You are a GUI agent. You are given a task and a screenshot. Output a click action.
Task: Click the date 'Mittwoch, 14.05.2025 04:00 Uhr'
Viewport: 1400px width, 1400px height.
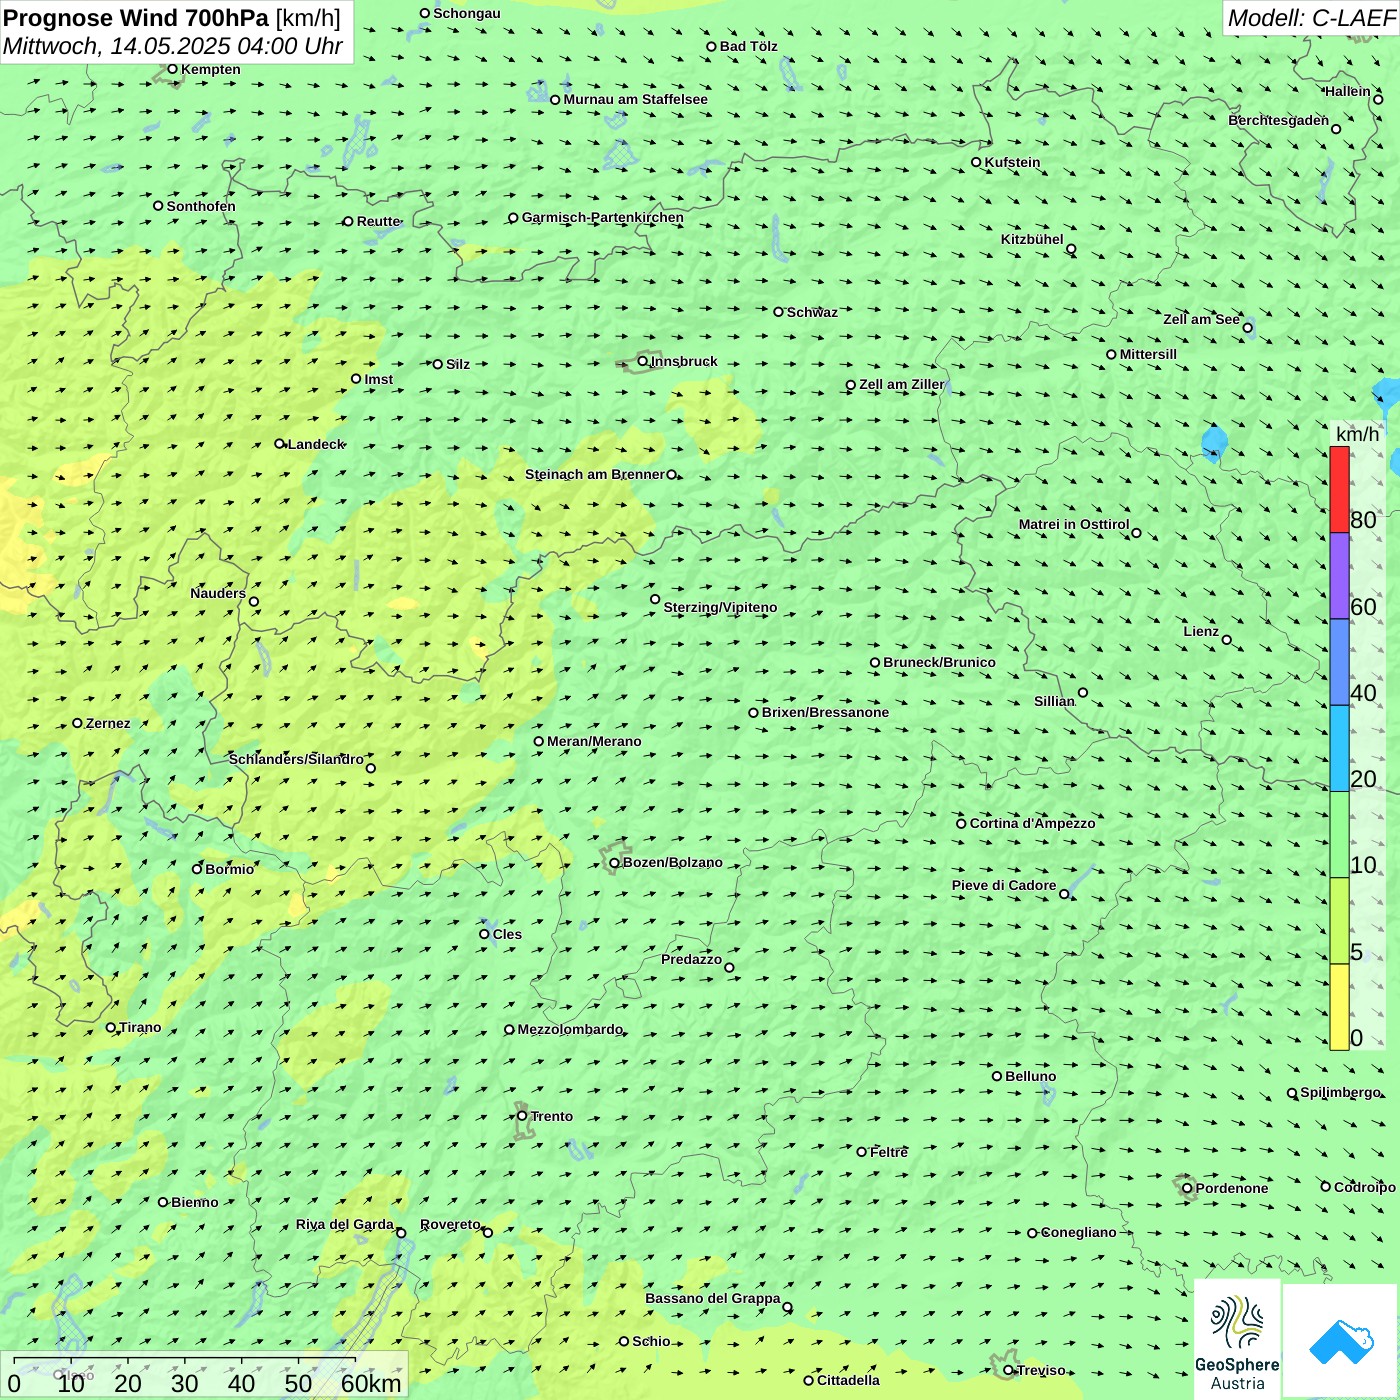pyautogui.click(x=173, y=47)
